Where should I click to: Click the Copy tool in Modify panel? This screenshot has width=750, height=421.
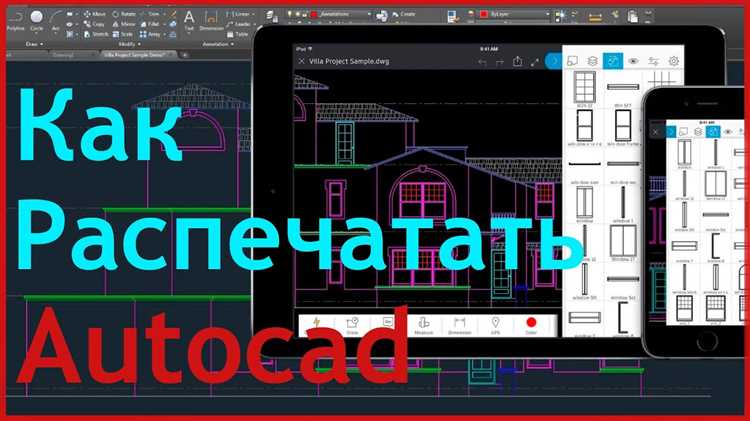tap(94, 24)
